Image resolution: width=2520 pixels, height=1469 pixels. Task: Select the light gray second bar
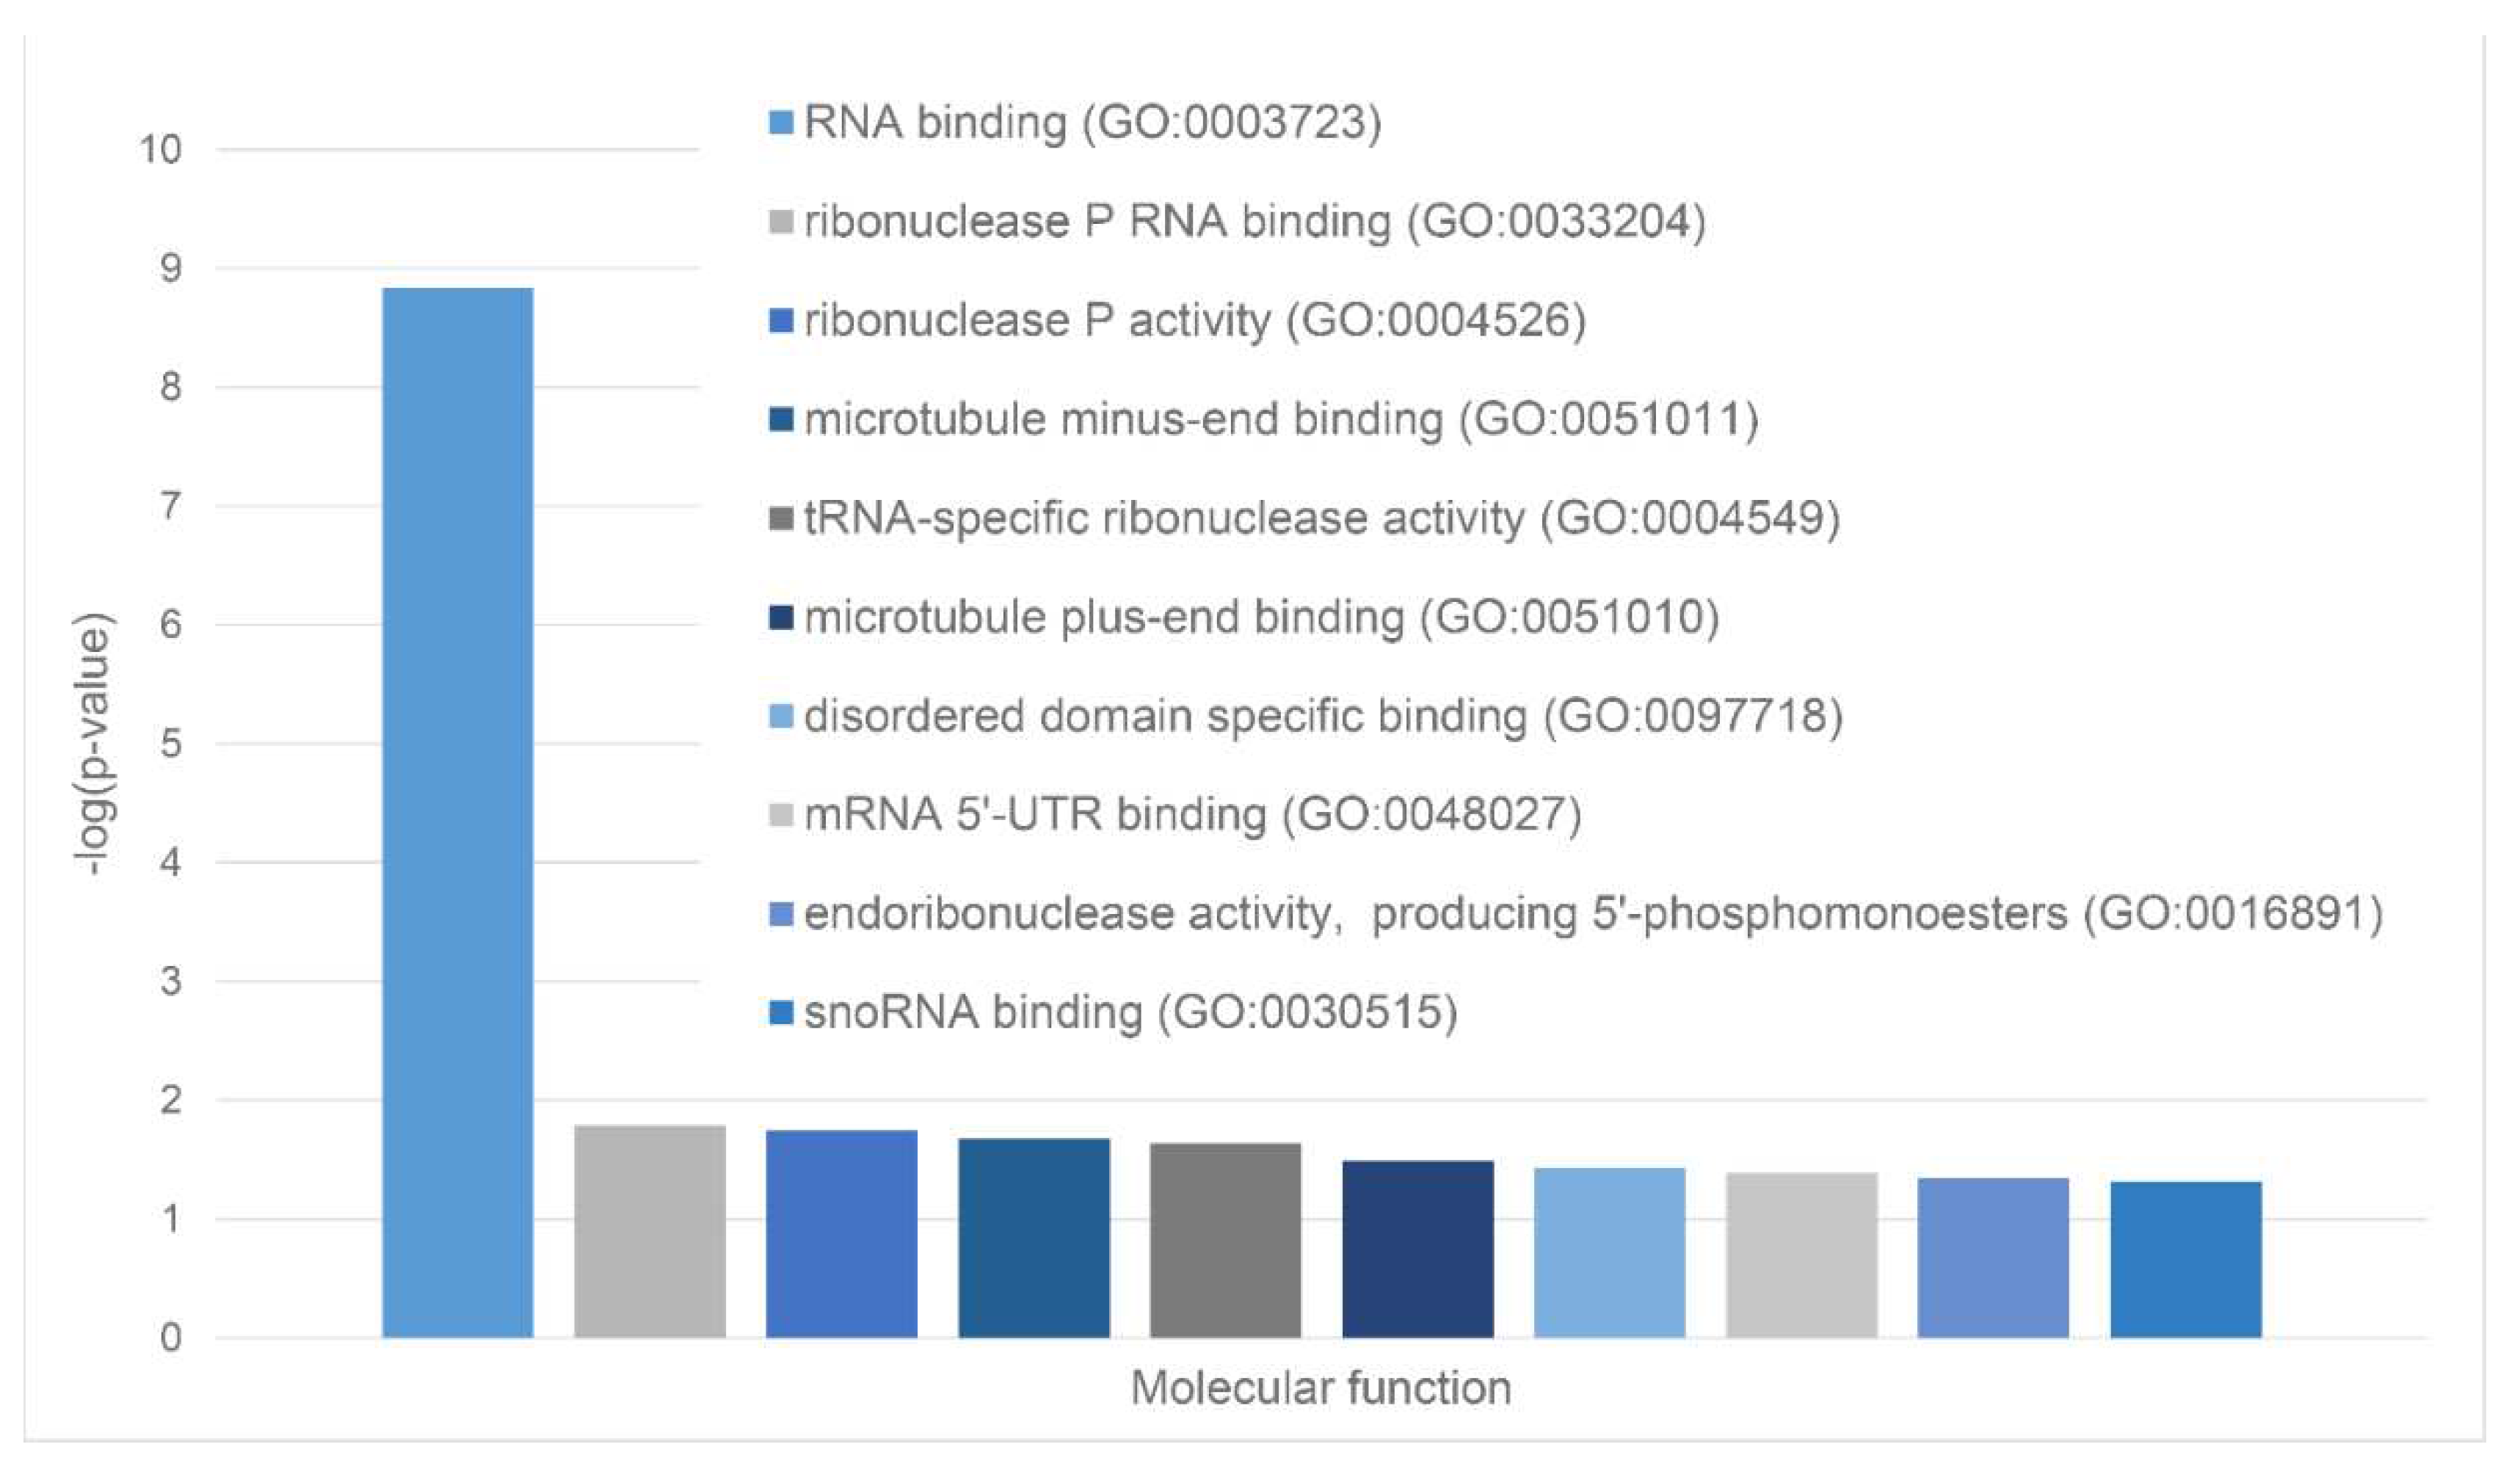(650, 1231)
